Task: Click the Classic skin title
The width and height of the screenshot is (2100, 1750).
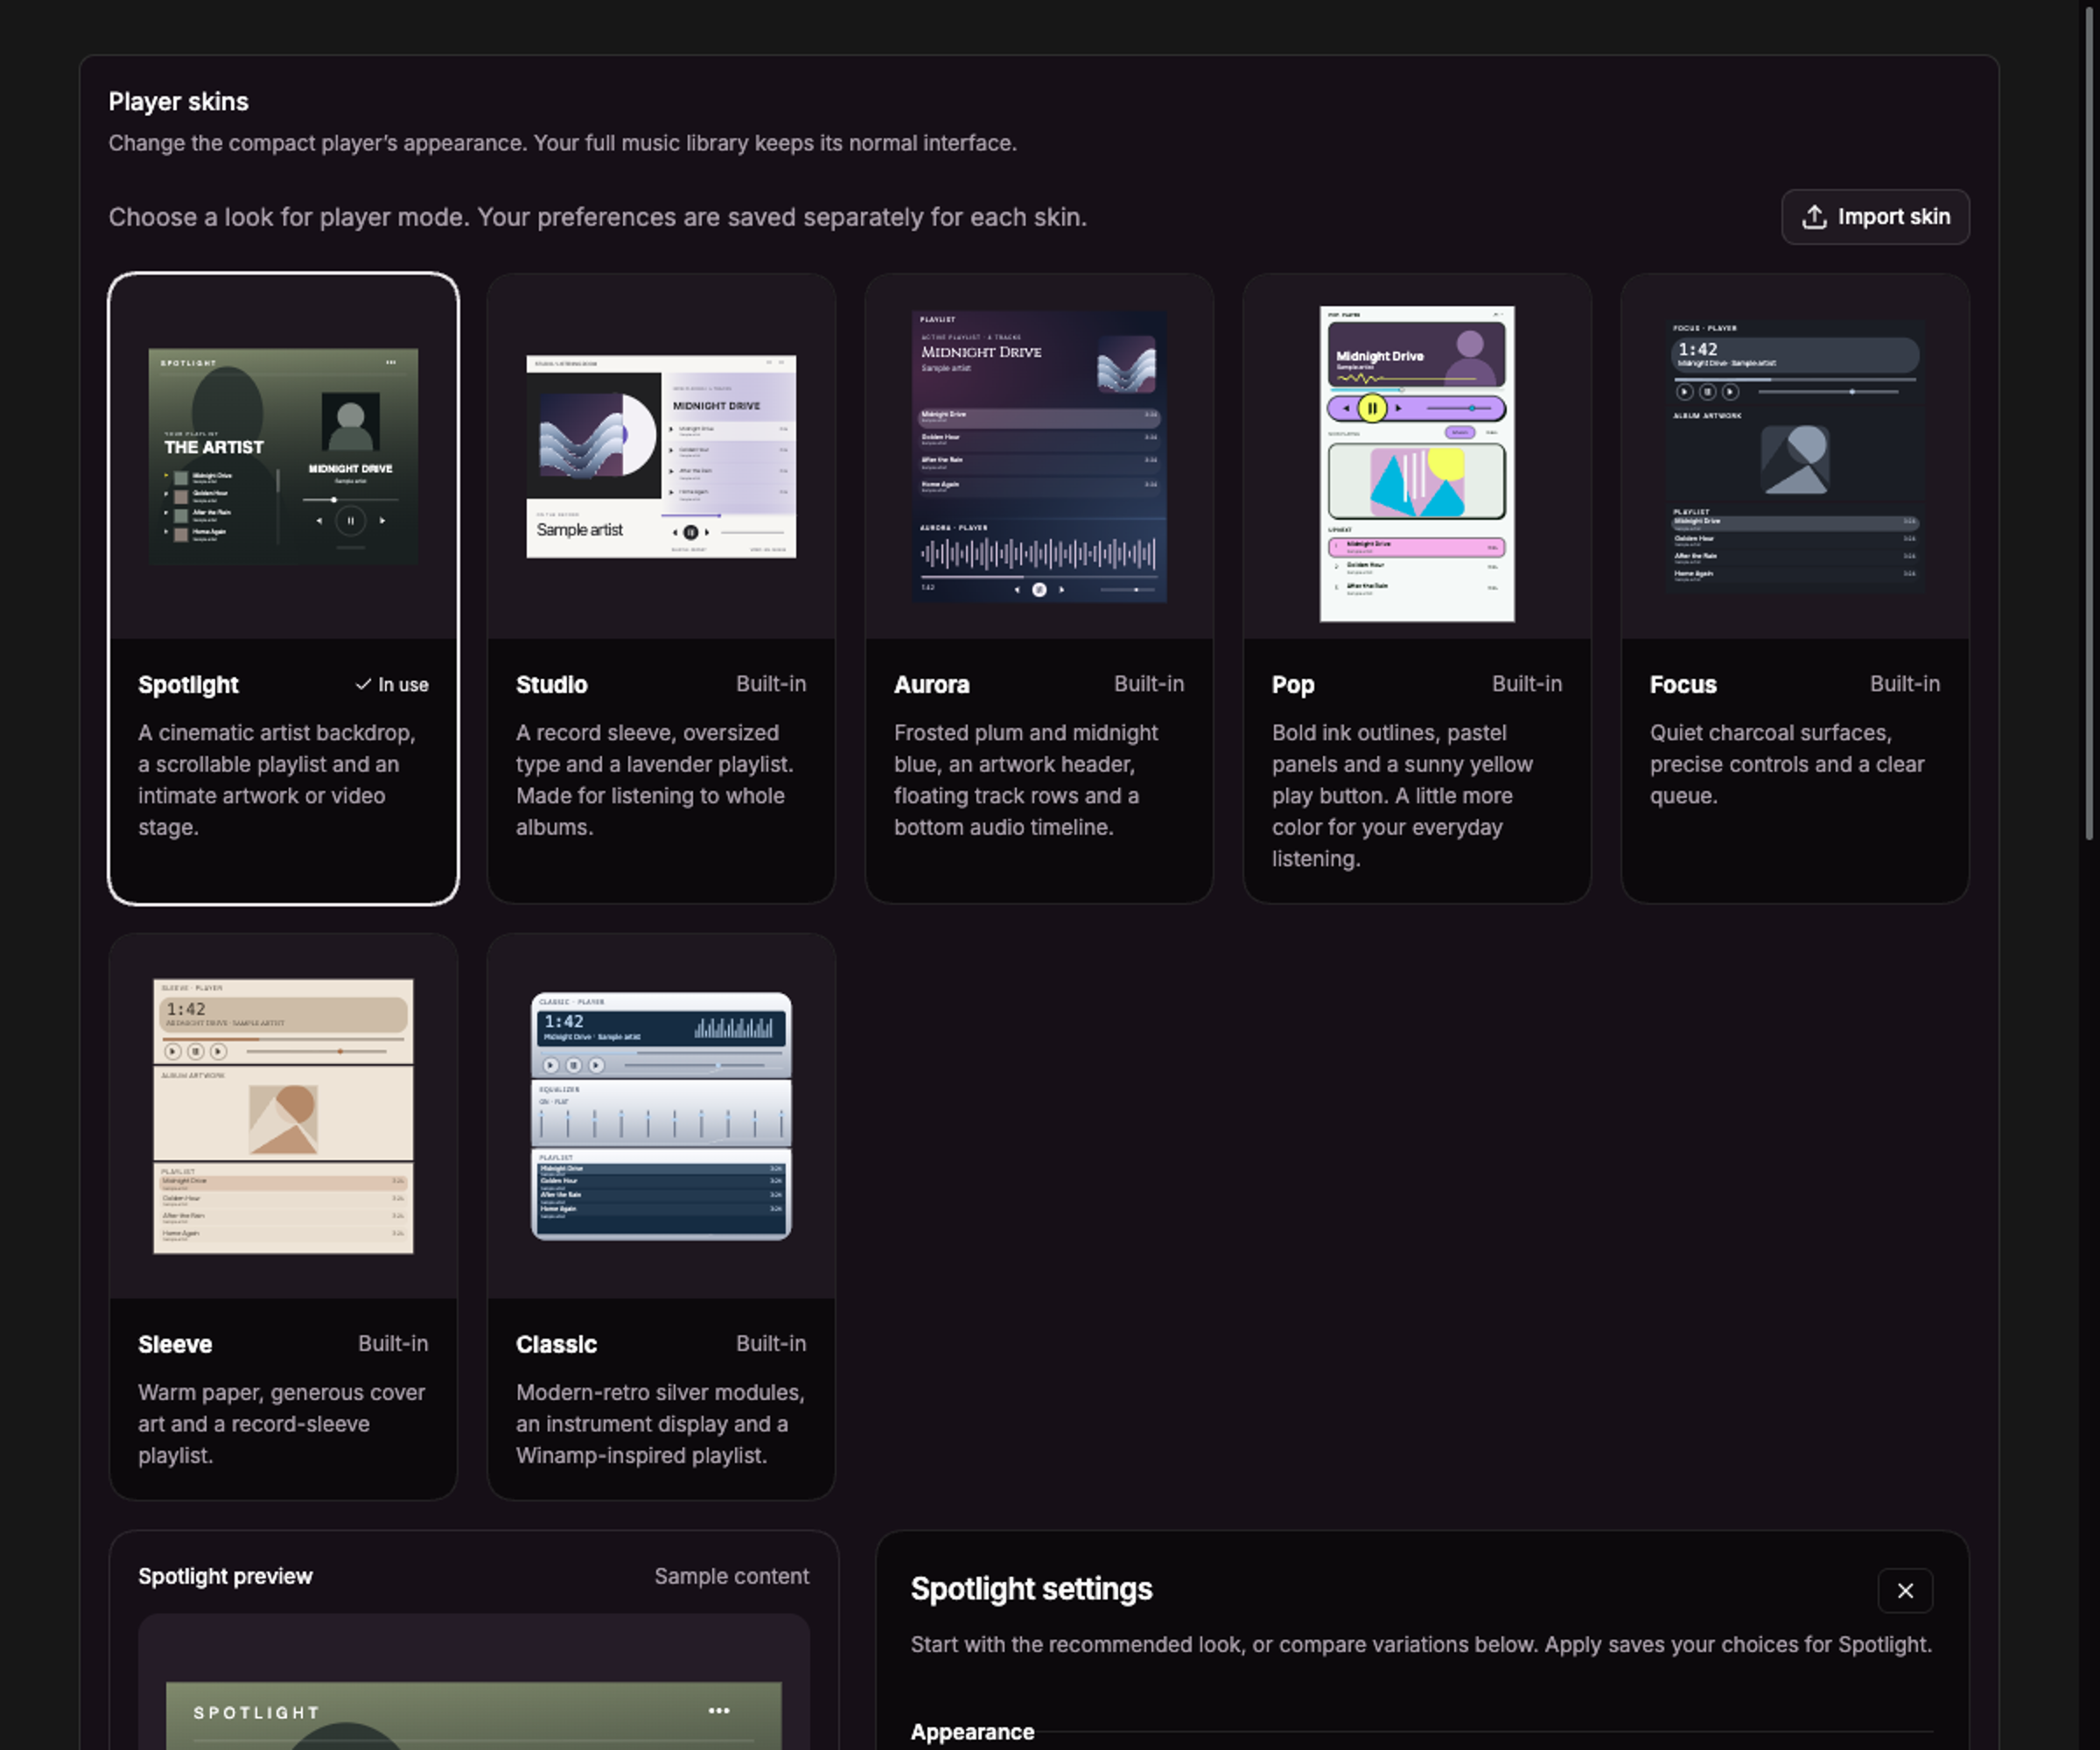Action: click(x=556, y=1344)
